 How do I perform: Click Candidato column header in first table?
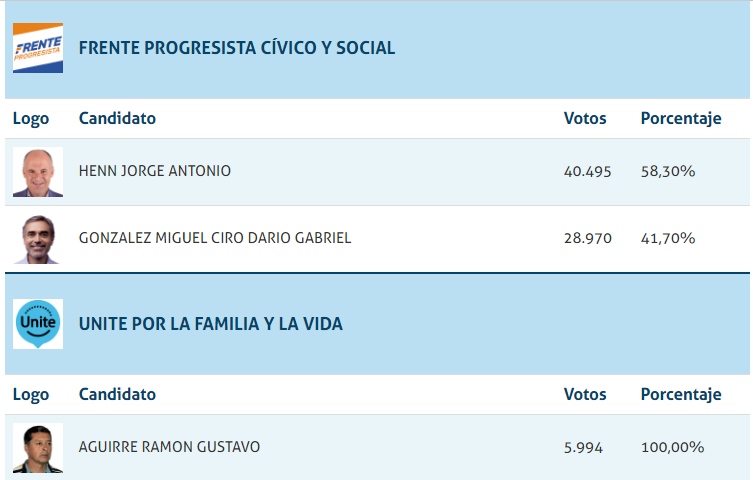pyautogui.click(x=117, y=118)
